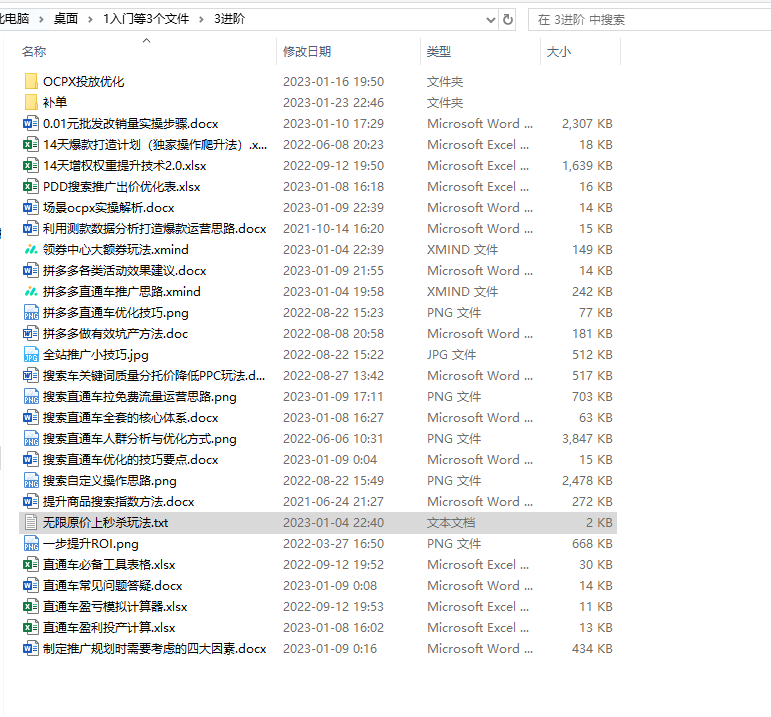This screenshot has height=717, width=771.
Task: Click the 在 3进阶 中搜索 search box
Action: pos(649,20)
